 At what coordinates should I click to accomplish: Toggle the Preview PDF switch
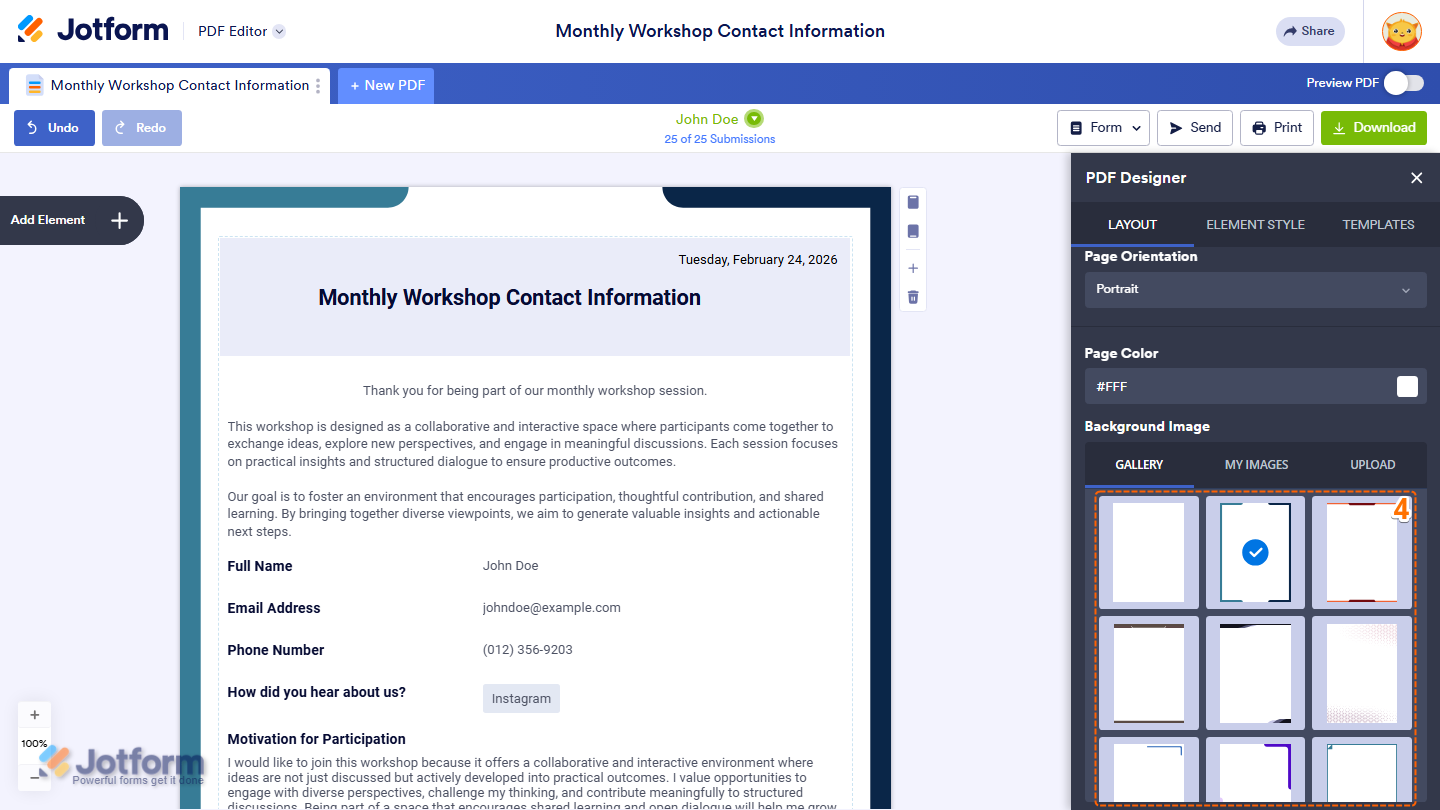pos(1403,83)
